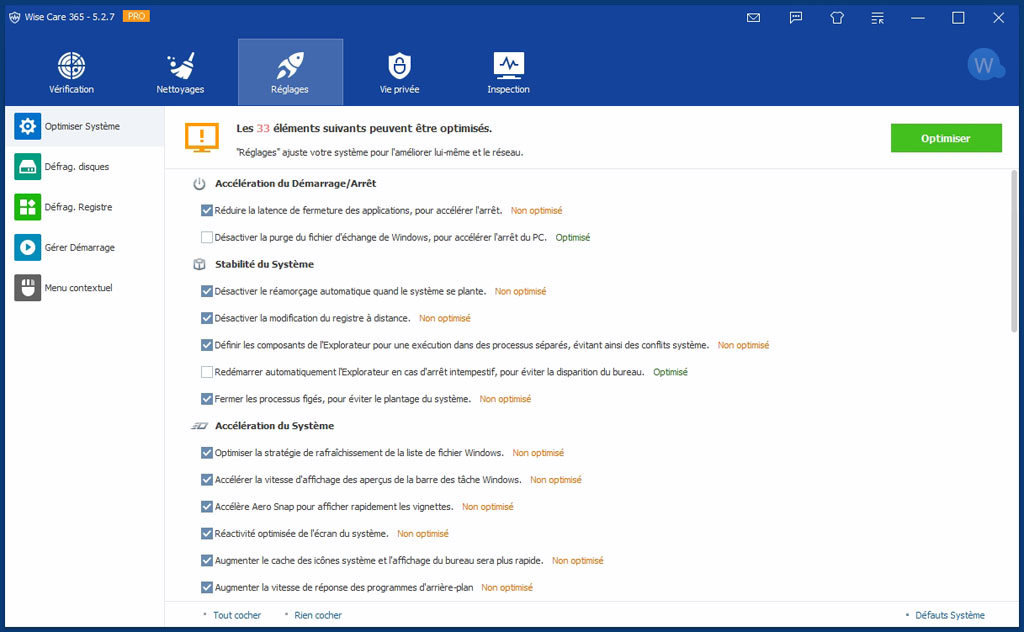Toggle Optimiser la stratégie de rafraîchissement checkbox
Image resolution: width=1024 pixels, height=632 pixels.
point(206,452)
